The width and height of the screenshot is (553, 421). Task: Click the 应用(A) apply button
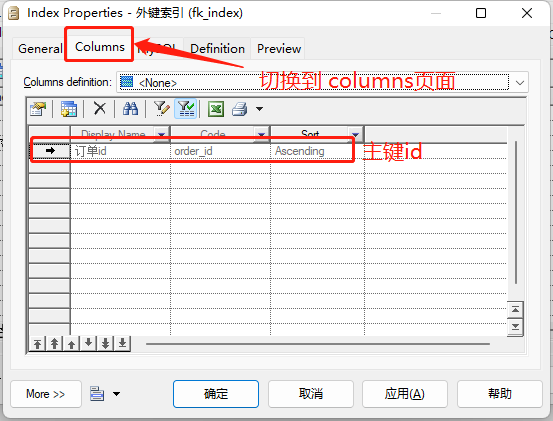405,394
